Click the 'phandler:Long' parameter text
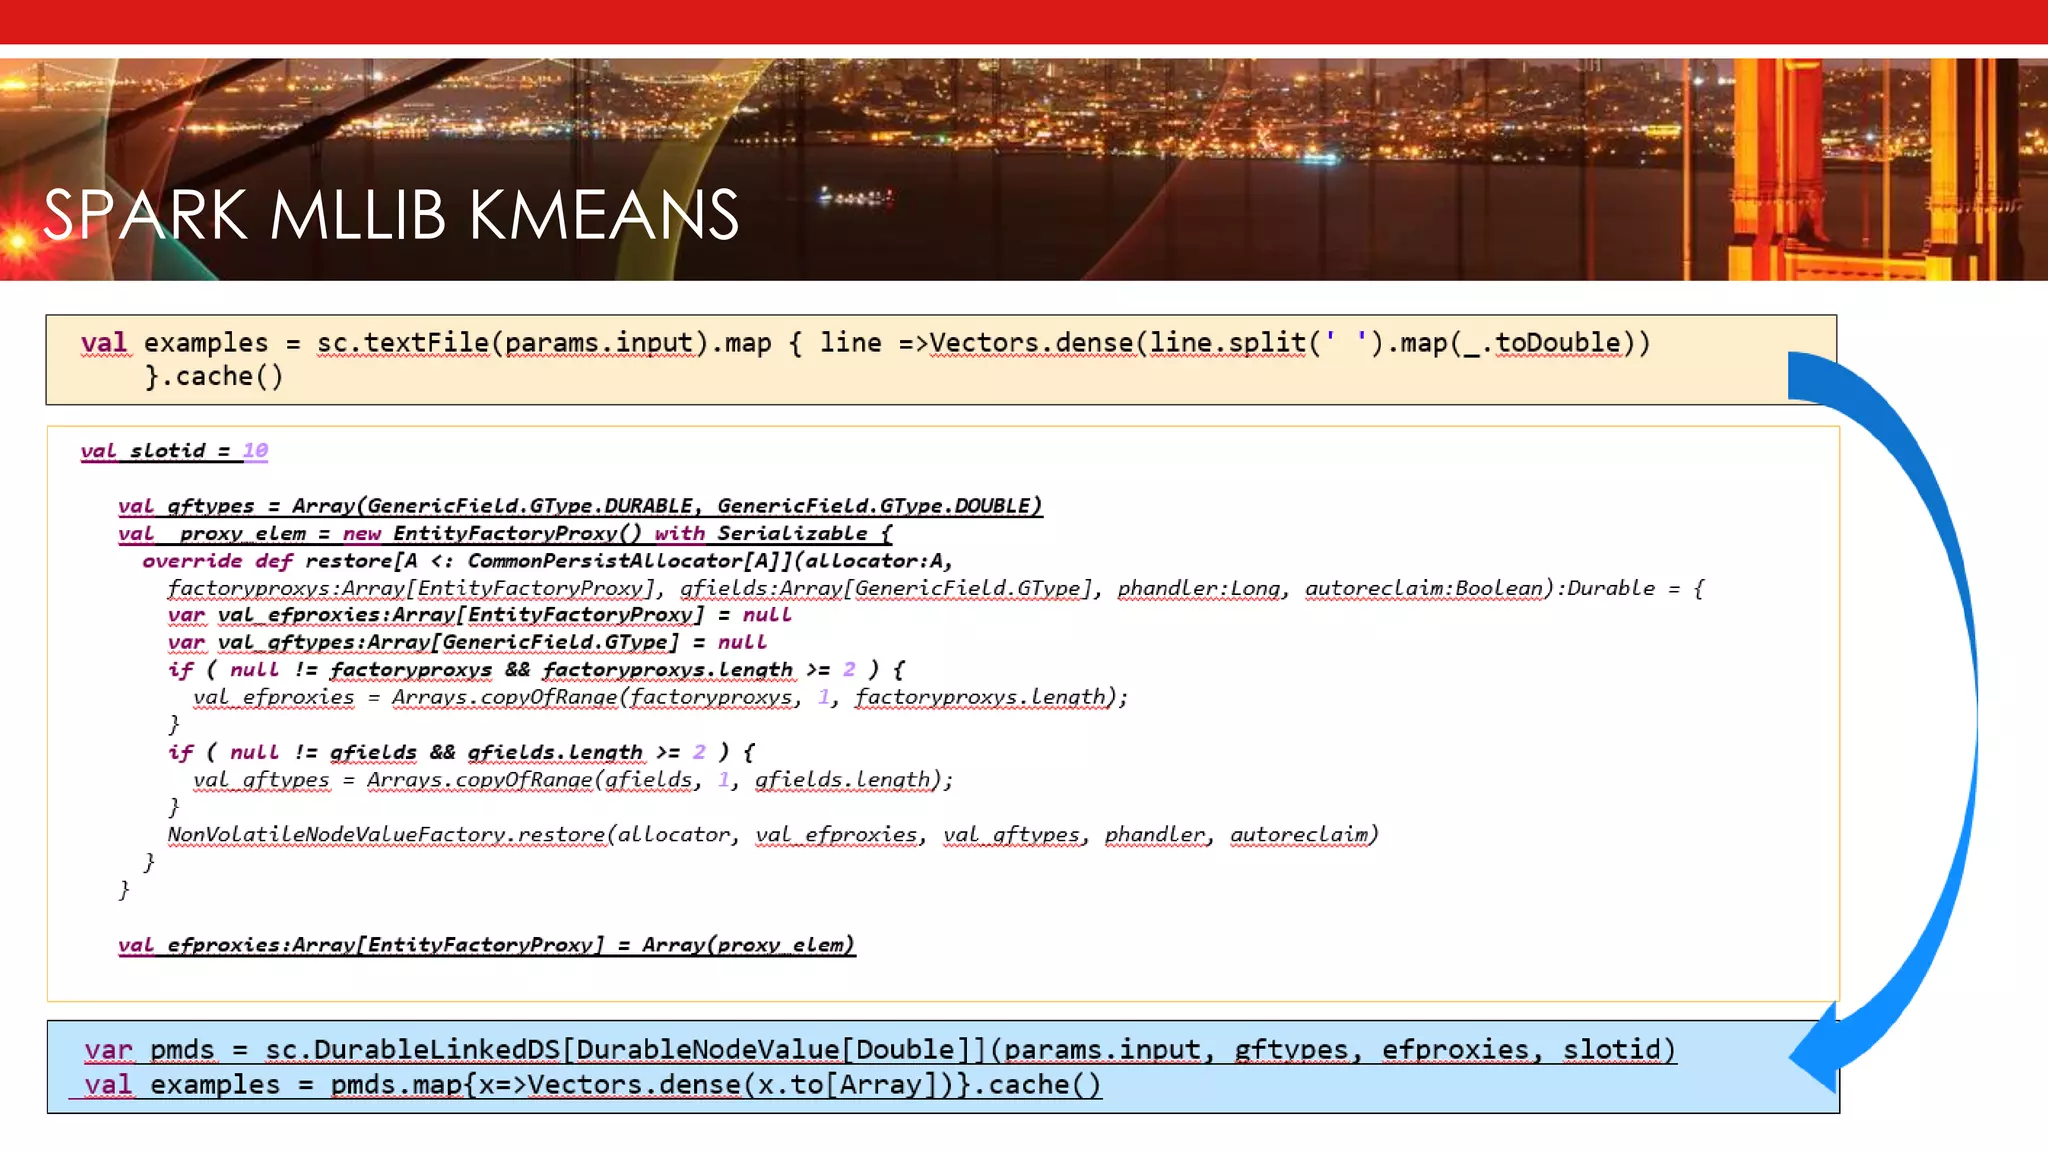This screenshot has width=2048, height=1152. coord(1199,589)
